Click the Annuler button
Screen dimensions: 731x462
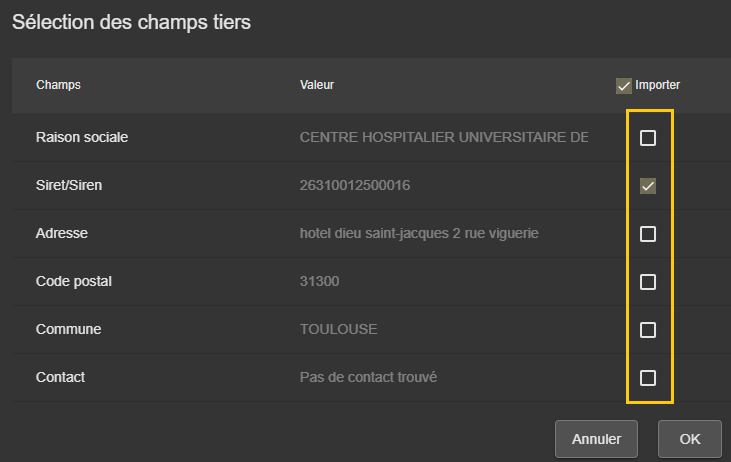point(596,439)
